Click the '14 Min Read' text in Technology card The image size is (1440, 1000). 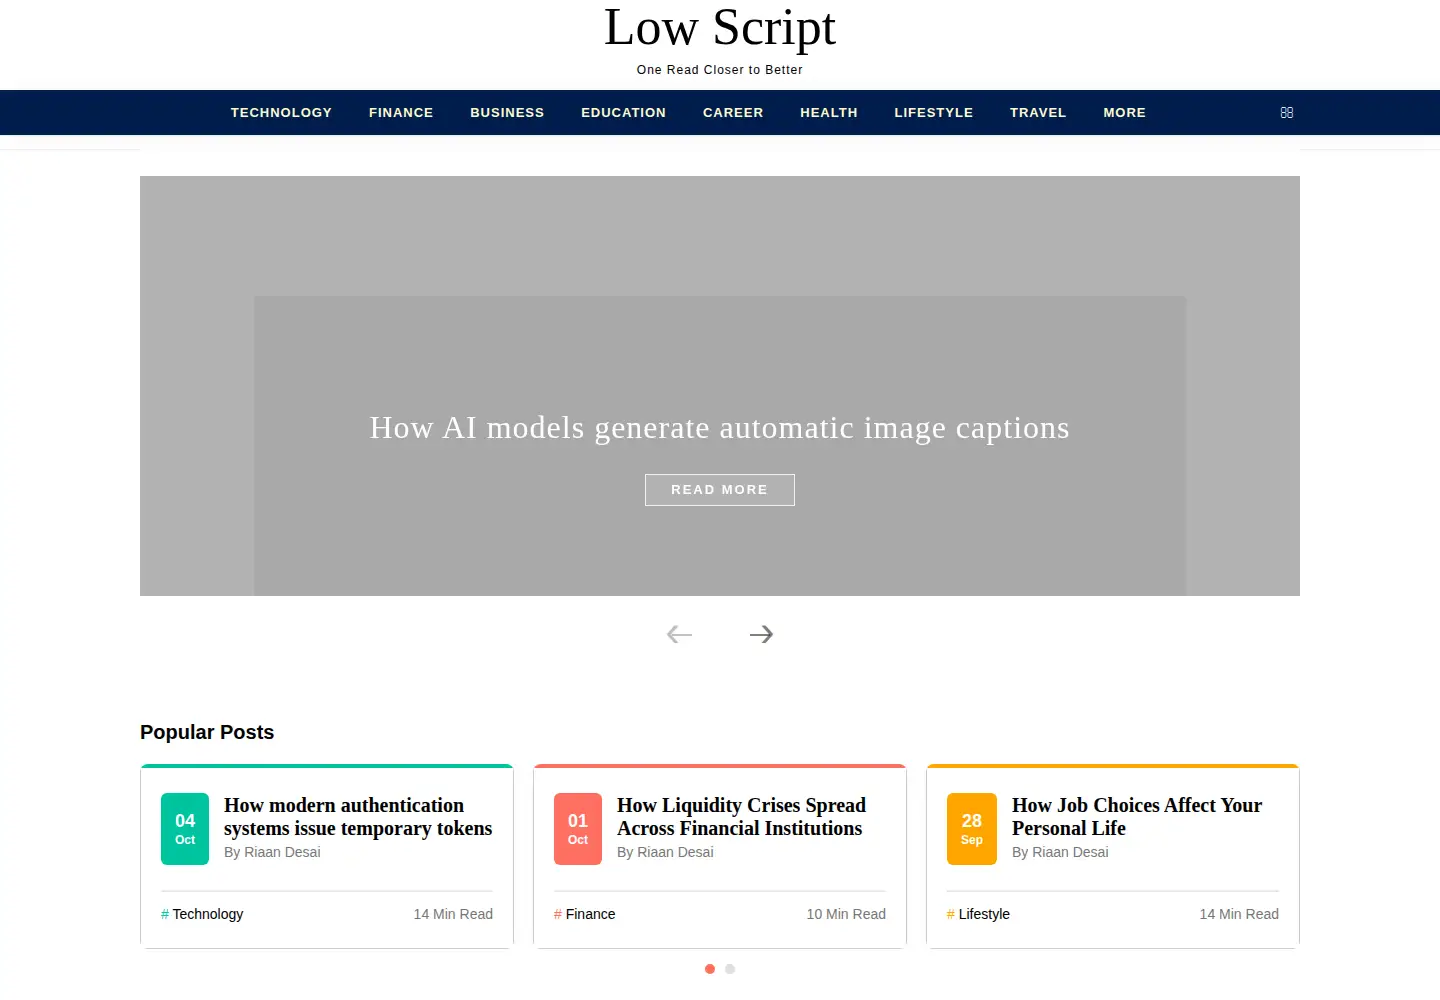(x=453, y=914)
